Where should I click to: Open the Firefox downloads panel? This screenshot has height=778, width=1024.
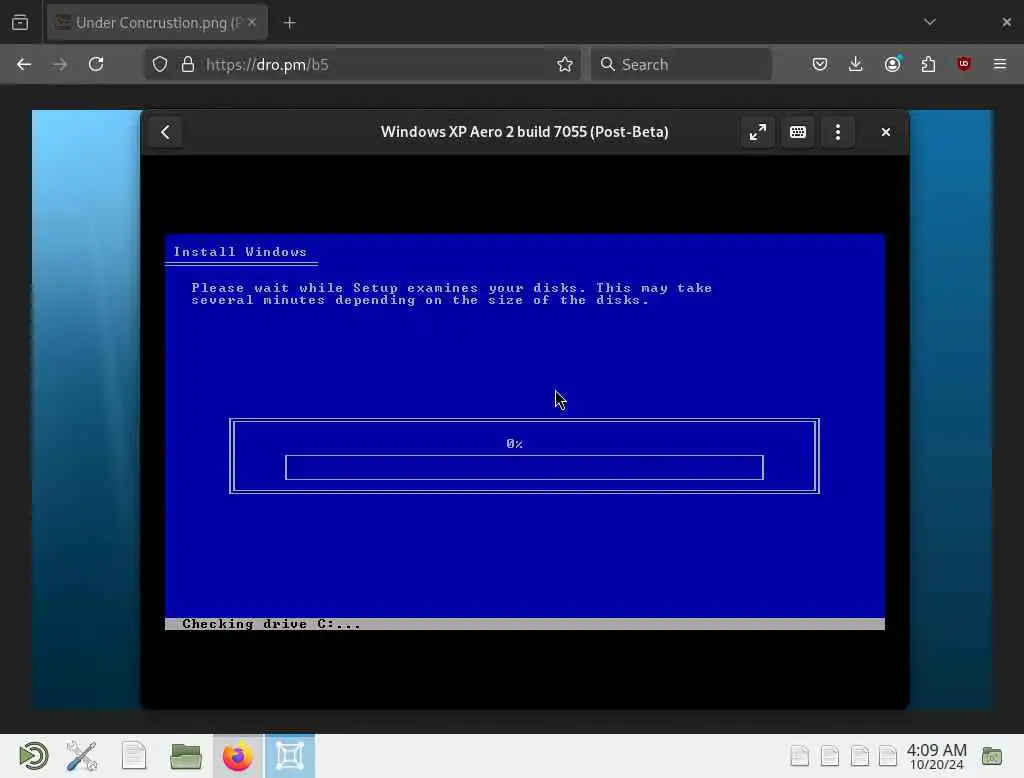click(856, 64)
